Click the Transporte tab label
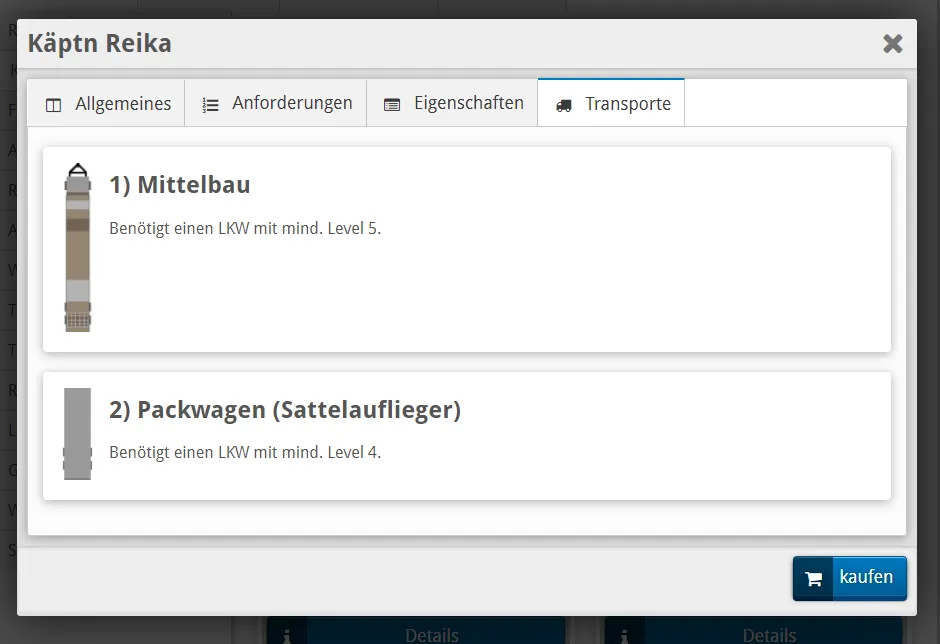The image size is (940, 644). 628,104
